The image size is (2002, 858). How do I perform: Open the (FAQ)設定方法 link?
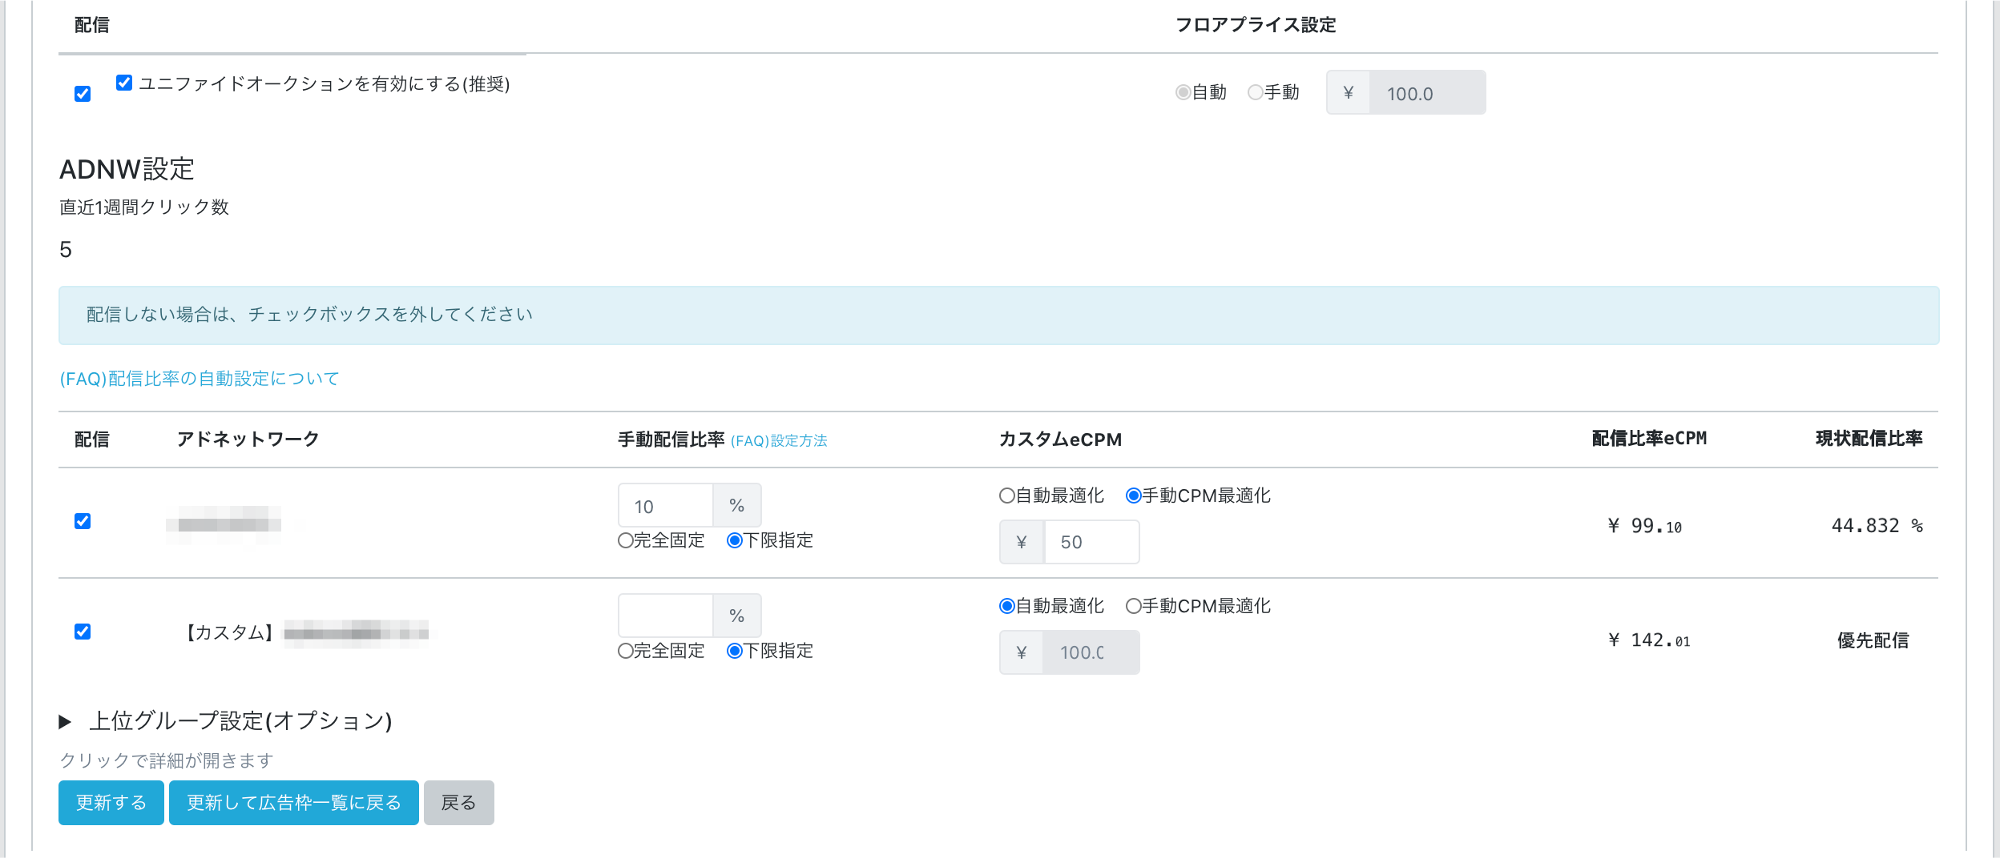tap(779, 441)
